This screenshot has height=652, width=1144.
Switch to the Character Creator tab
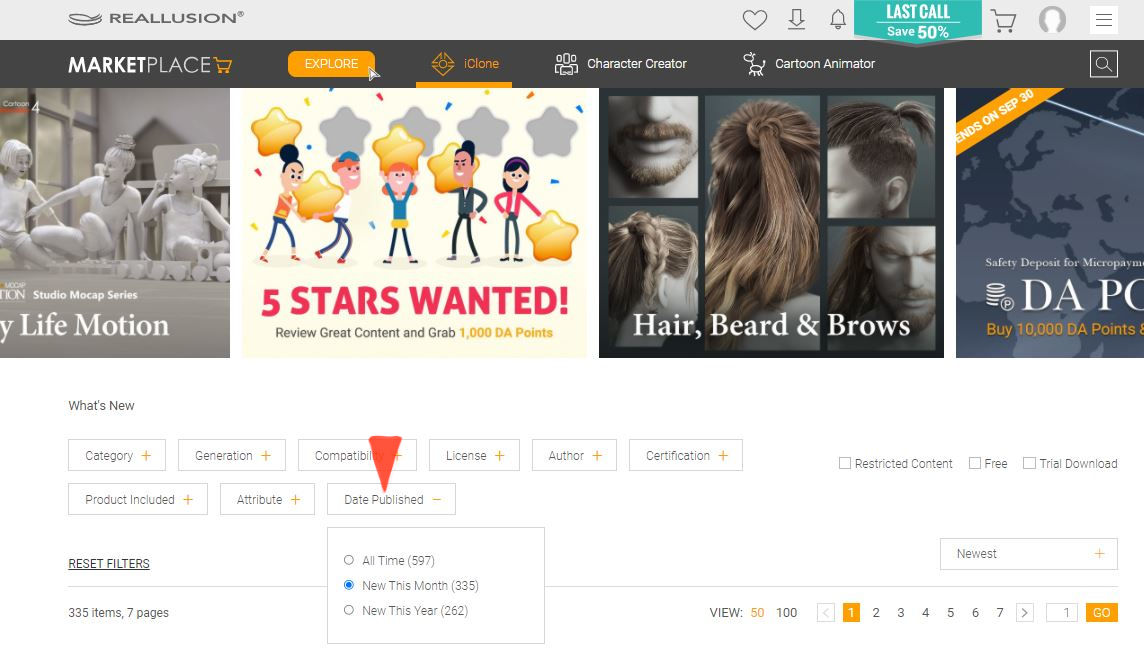coord(620,64)
